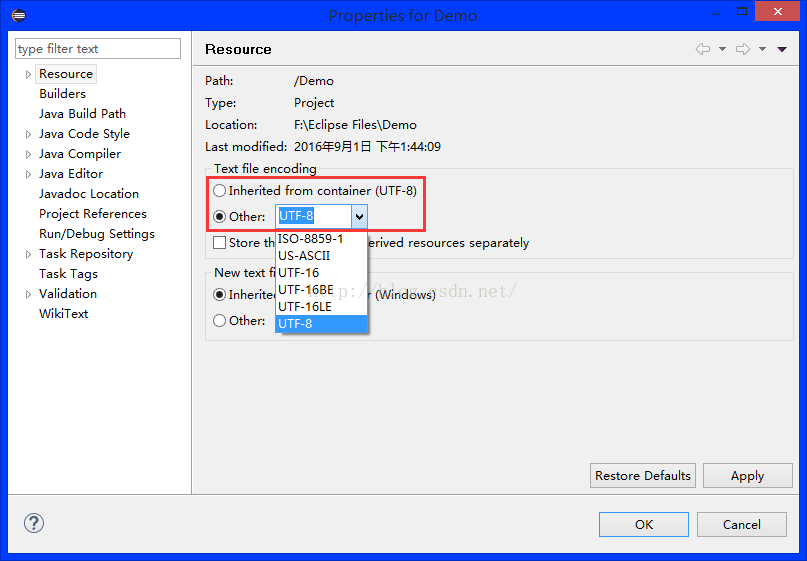Screen dimensions: 807x561
Task: Open the help question mark icon
Action: pos(34,523)
